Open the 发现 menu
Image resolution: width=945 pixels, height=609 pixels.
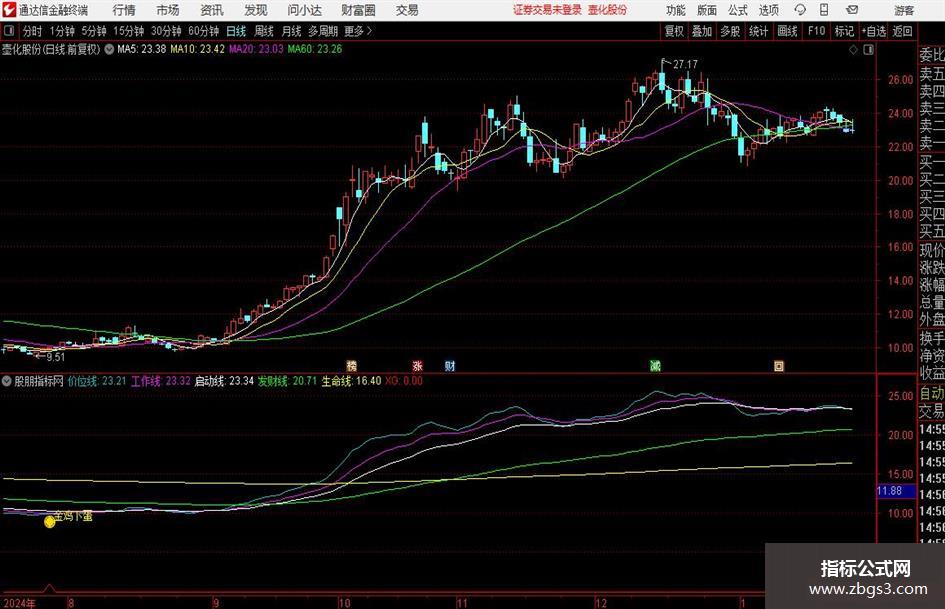coord(256,10)
